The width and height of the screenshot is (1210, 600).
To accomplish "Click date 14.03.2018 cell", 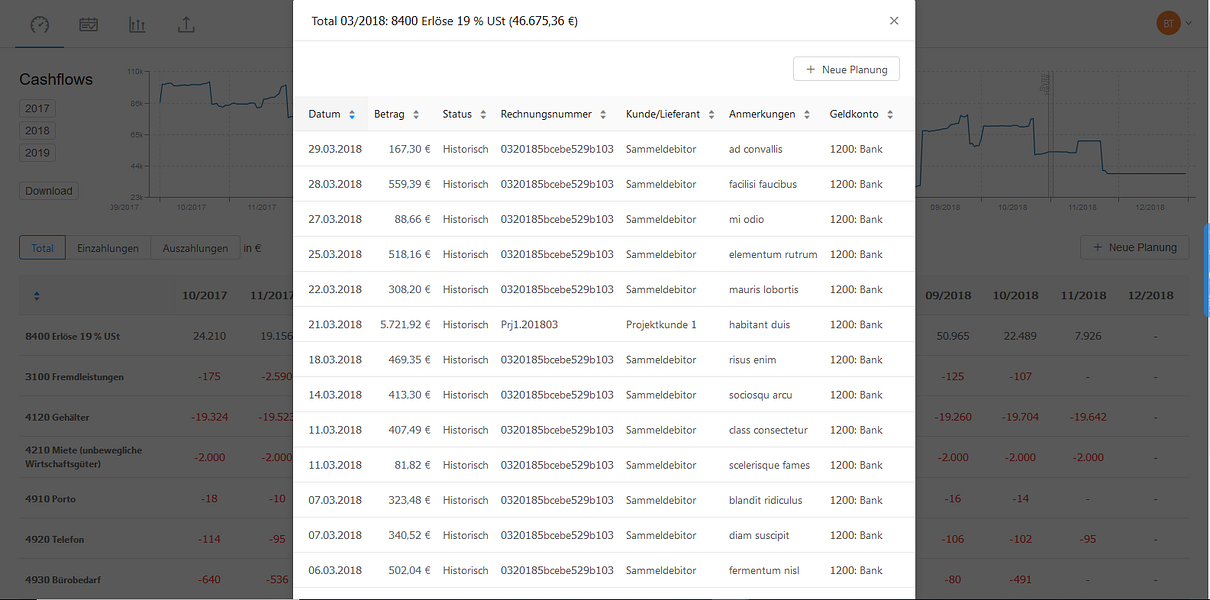I will coord(335,395).
